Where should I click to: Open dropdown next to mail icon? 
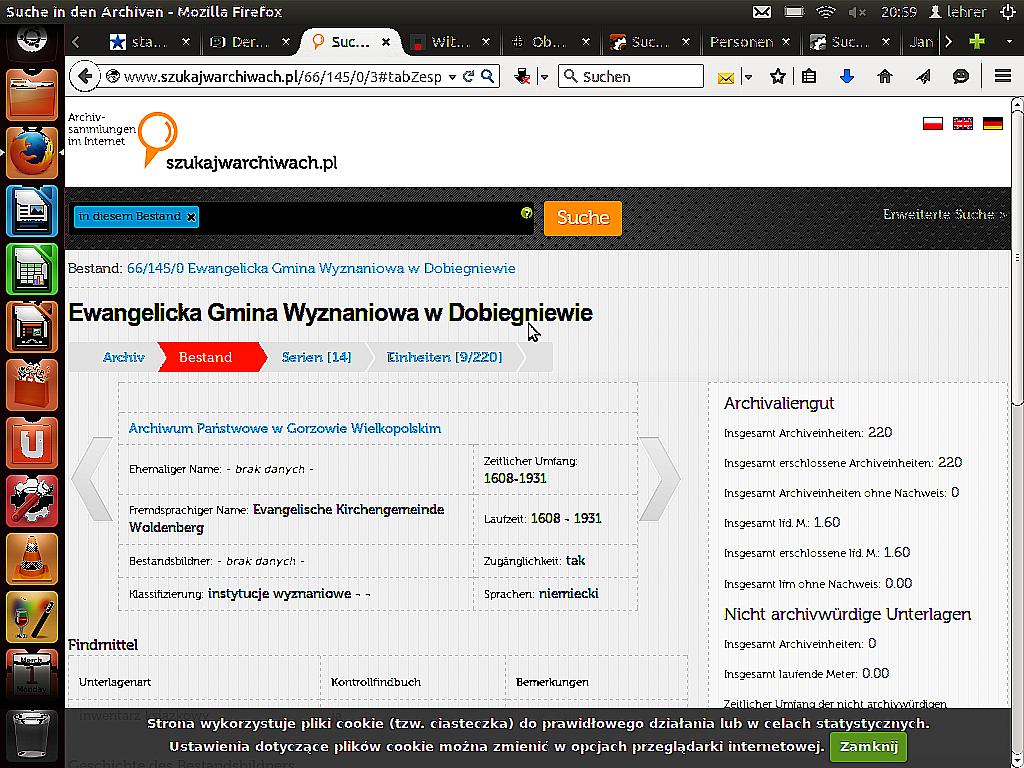coord(747,77)
